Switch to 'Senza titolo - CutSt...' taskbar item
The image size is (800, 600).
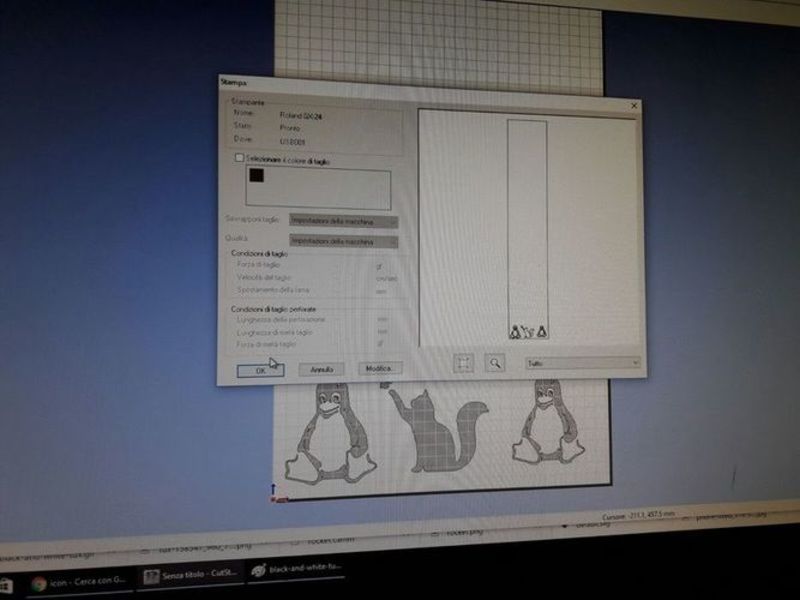click(x=191, y=575)
